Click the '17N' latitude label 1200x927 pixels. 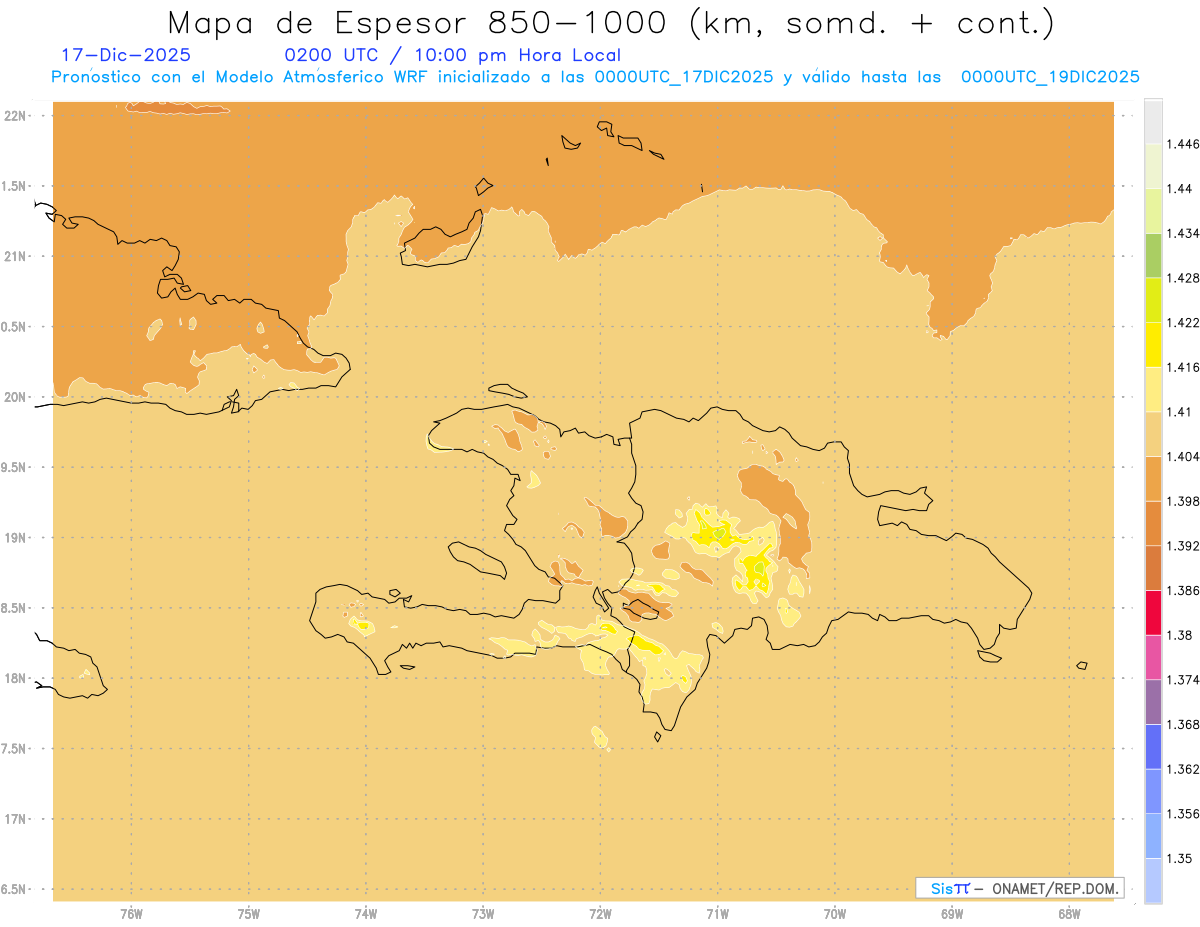click(16, 819)
